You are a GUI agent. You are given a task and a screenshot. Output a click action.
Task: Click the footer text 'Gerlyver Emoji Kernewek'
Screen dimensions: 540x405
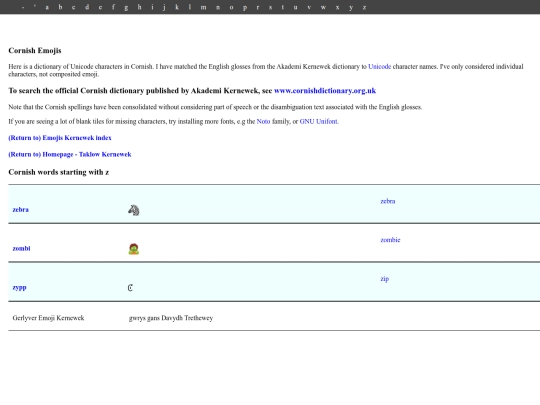[x=48, y=318]
